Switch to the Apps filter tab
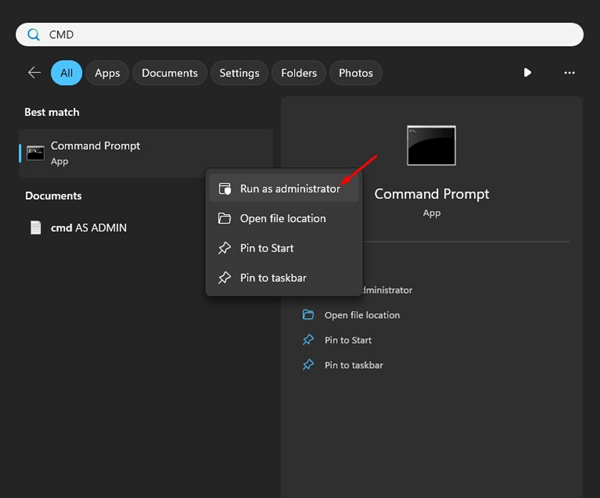The image size is (600, 498). [x=107, y=73]
